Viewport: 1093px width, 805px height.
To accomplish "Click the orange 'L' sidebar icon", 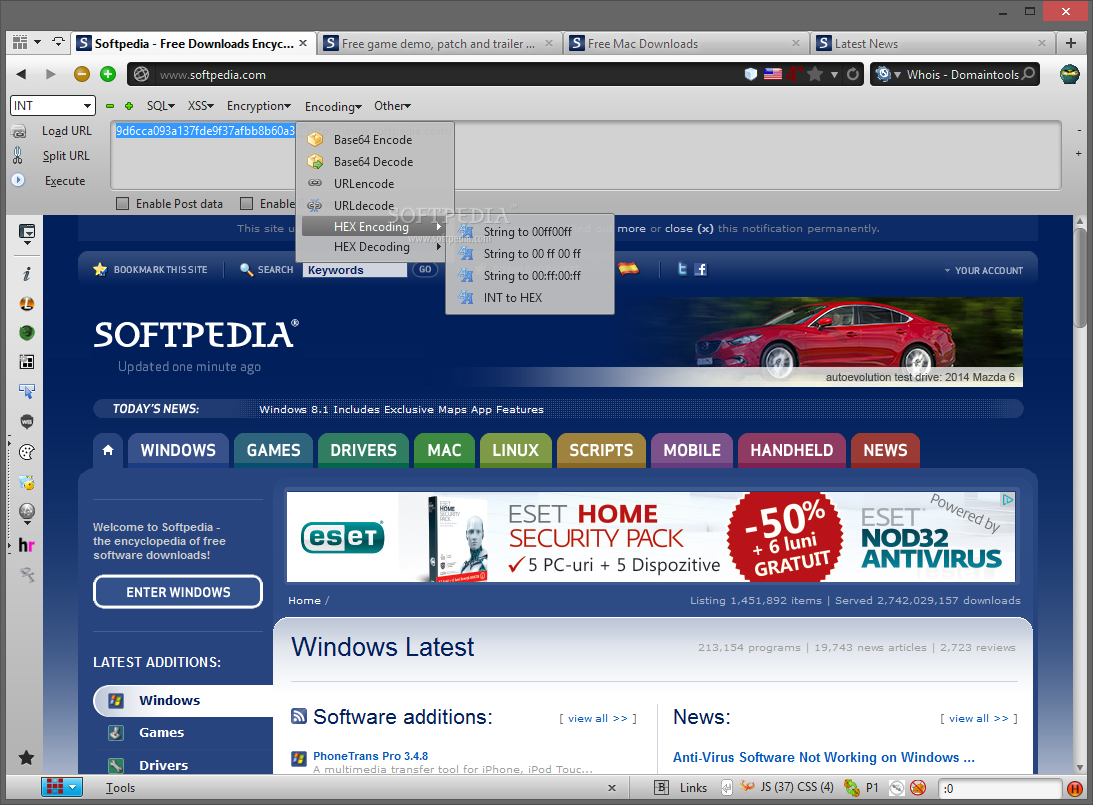I will click(26, 304).
